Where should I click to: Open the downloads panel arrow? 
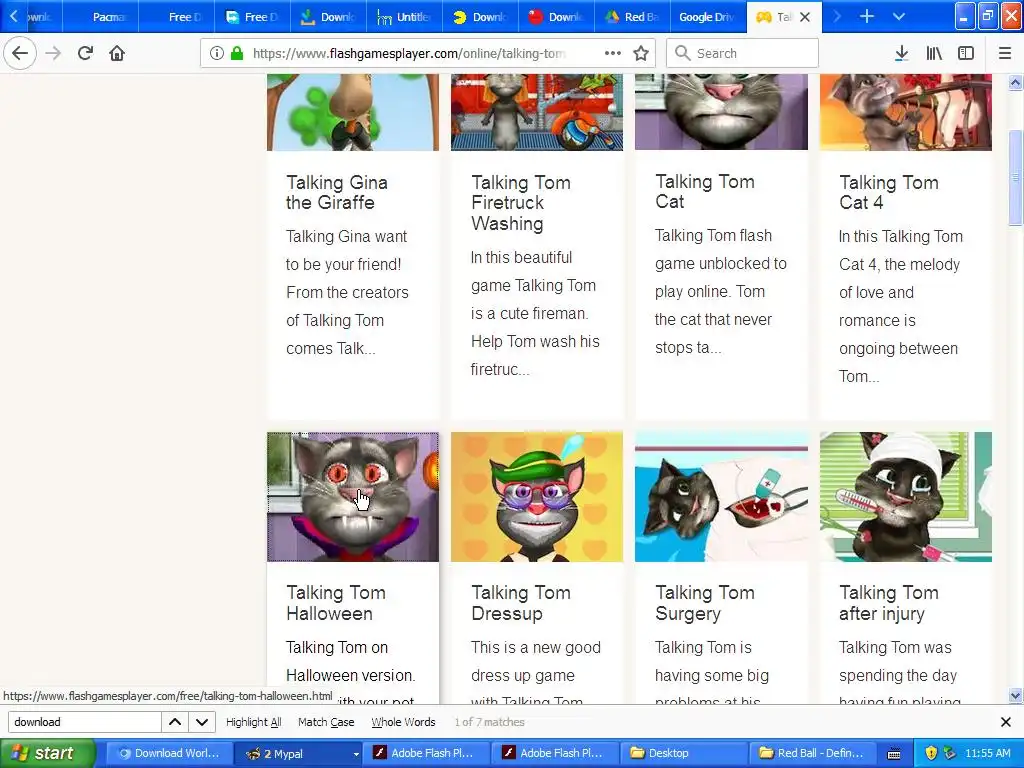[902, 54]
